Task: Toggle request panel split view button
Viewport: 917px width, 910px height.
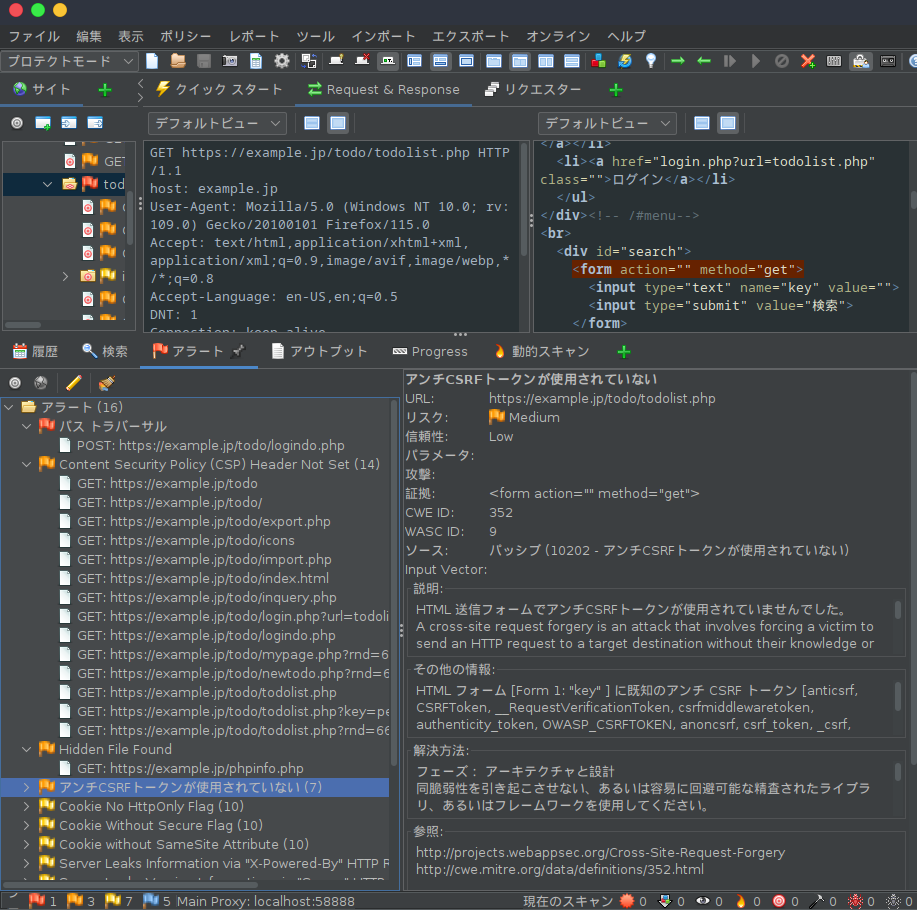Action: click(x=312, y=123)
